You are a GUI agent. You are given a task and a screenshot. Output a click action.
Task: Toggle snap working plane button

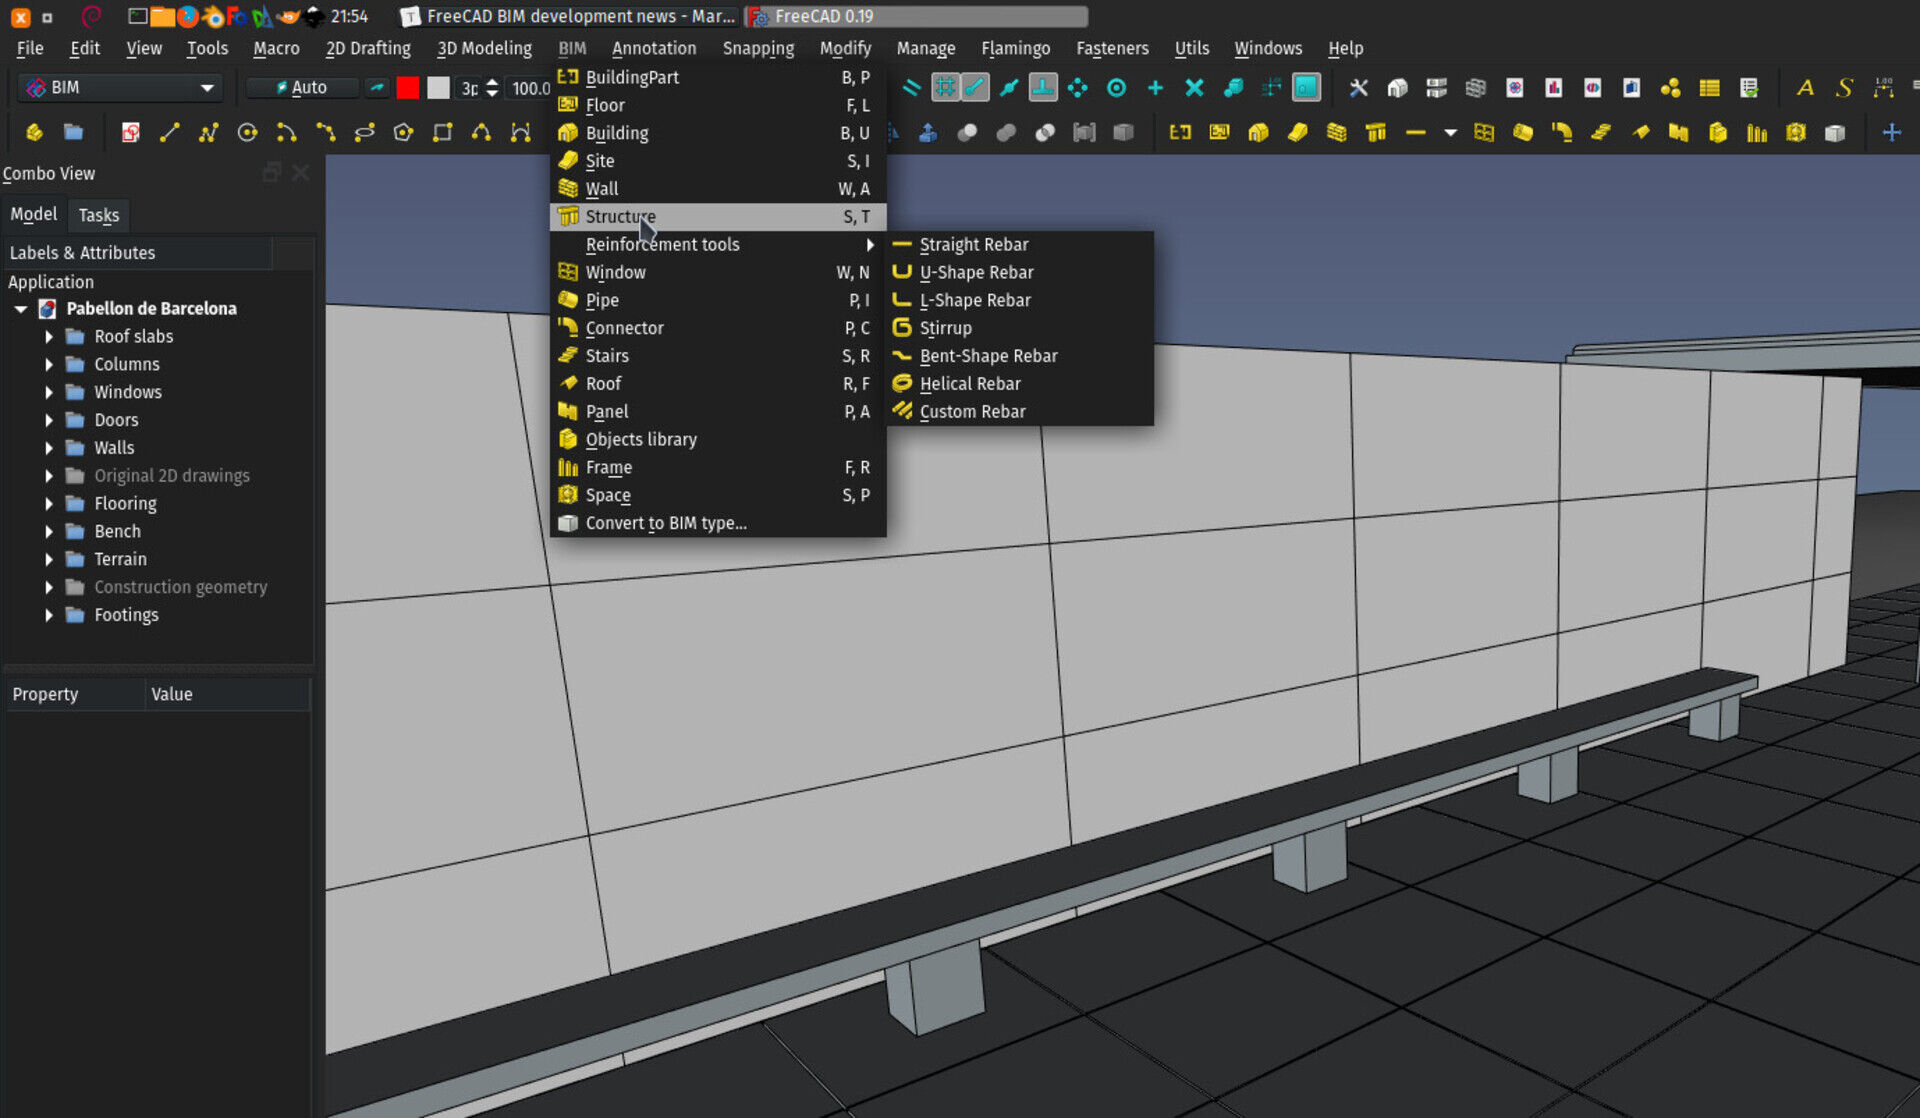(1306, 88)
